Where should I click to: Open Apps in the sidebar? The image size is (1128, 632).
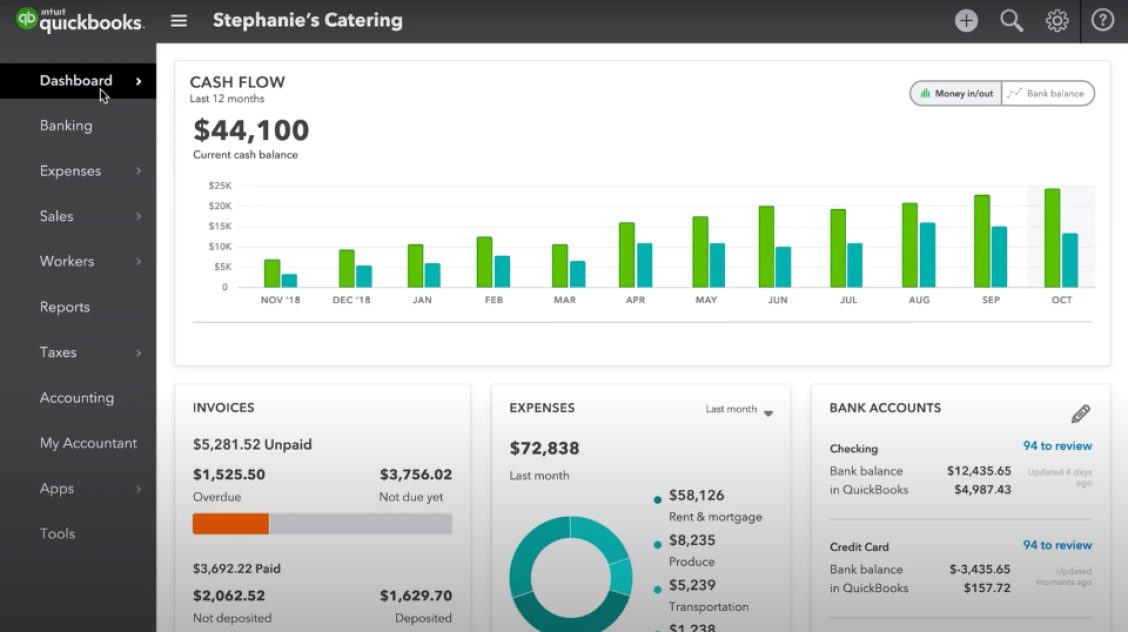(x=57, y=489)
